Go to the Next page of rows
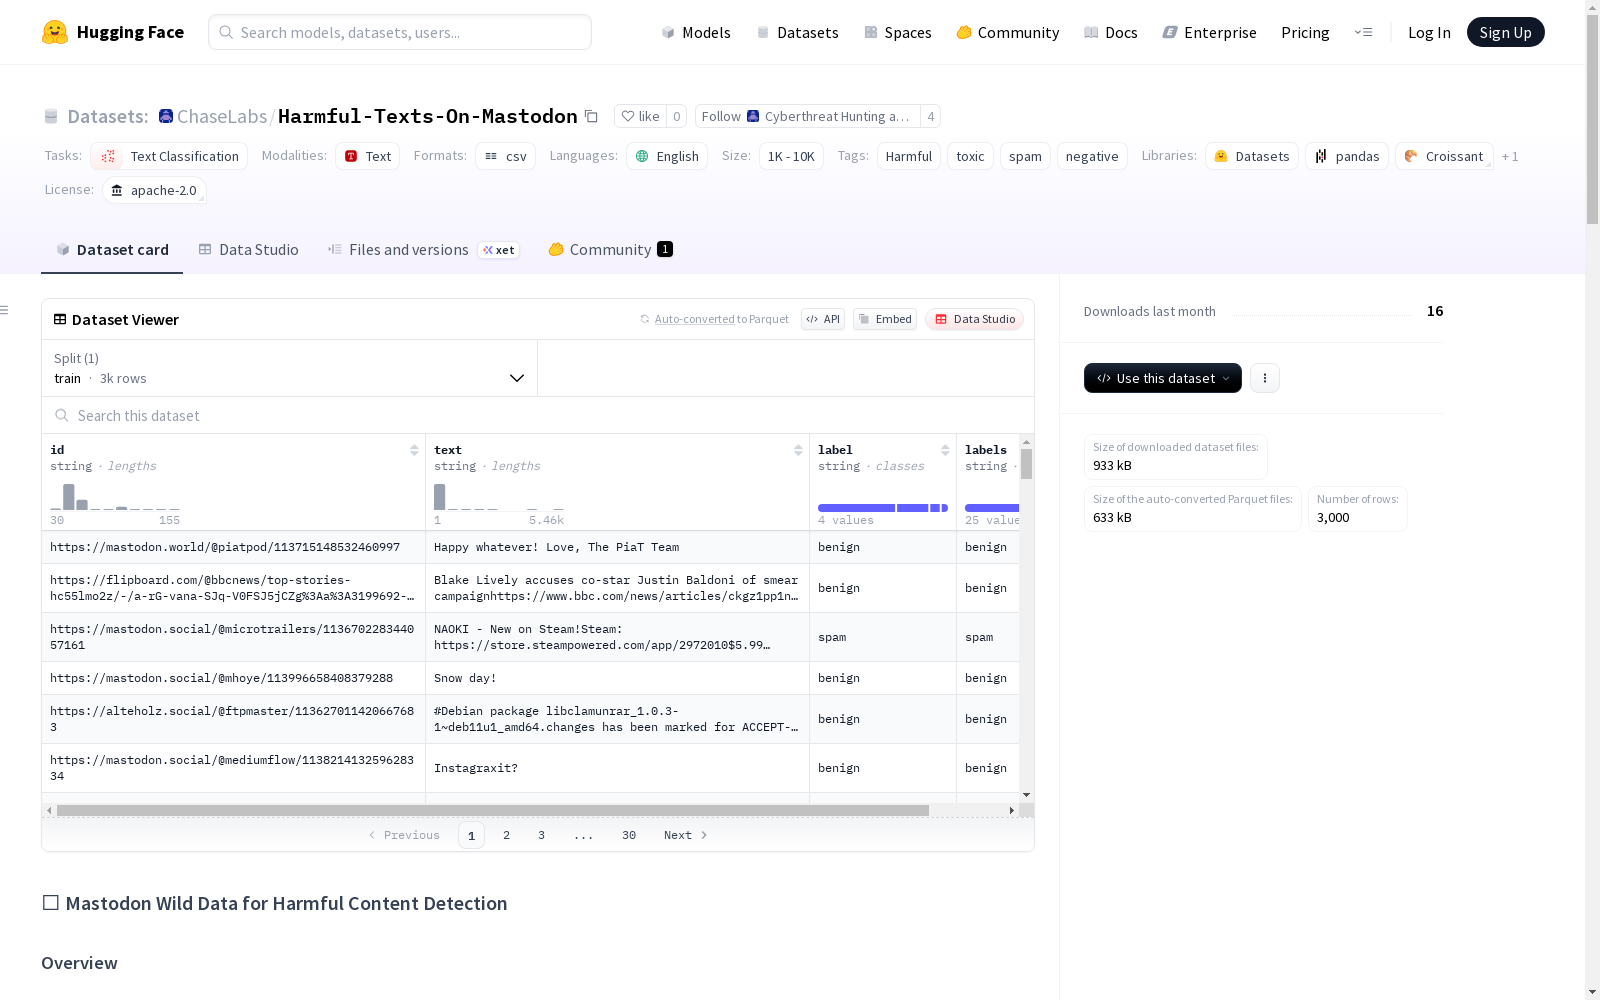The width and height of the screenshot is (1600, 1000). click(x=686, y=835)
